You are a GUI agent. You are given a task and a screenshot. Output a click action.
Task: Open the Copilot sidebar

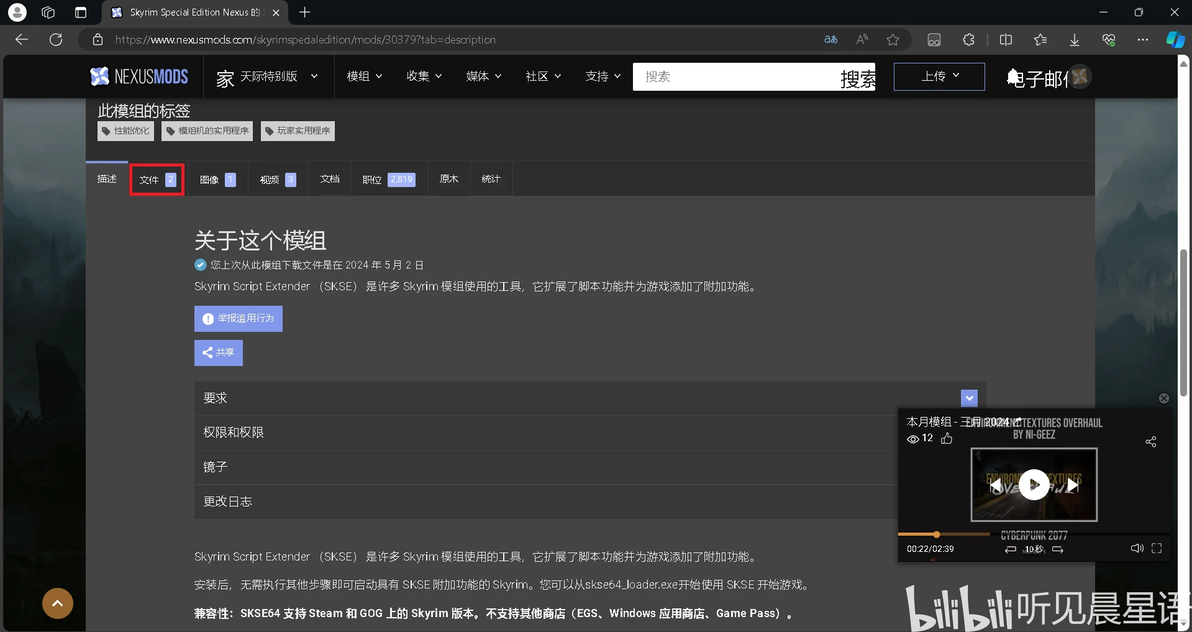tap(1176, 40)
